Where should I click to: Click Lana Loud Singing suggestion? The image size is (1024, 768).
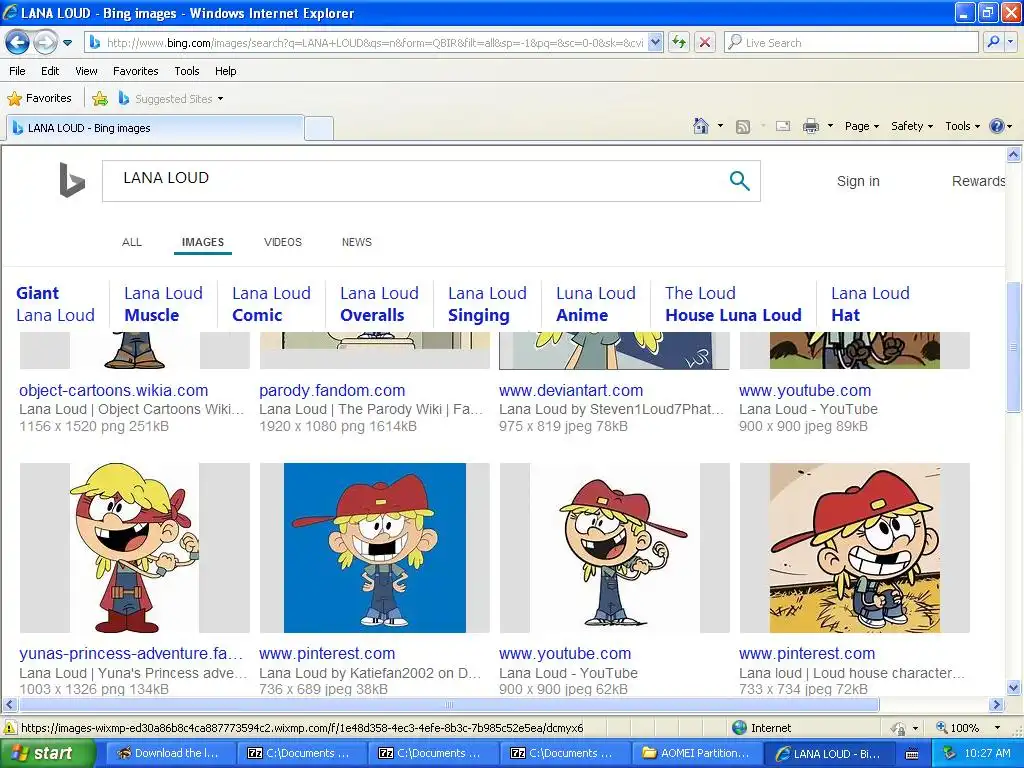[487, 304]
